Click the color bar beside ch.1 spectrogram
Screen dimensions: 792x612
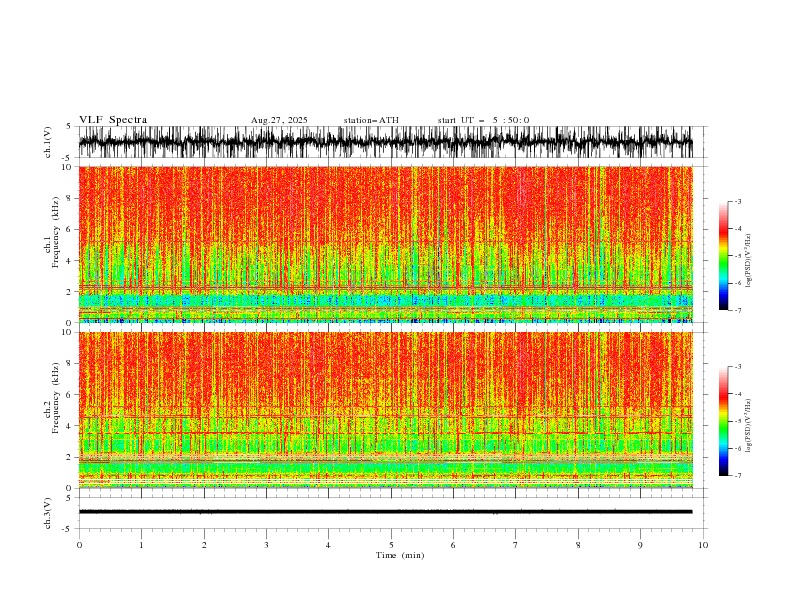pos(723,256)
